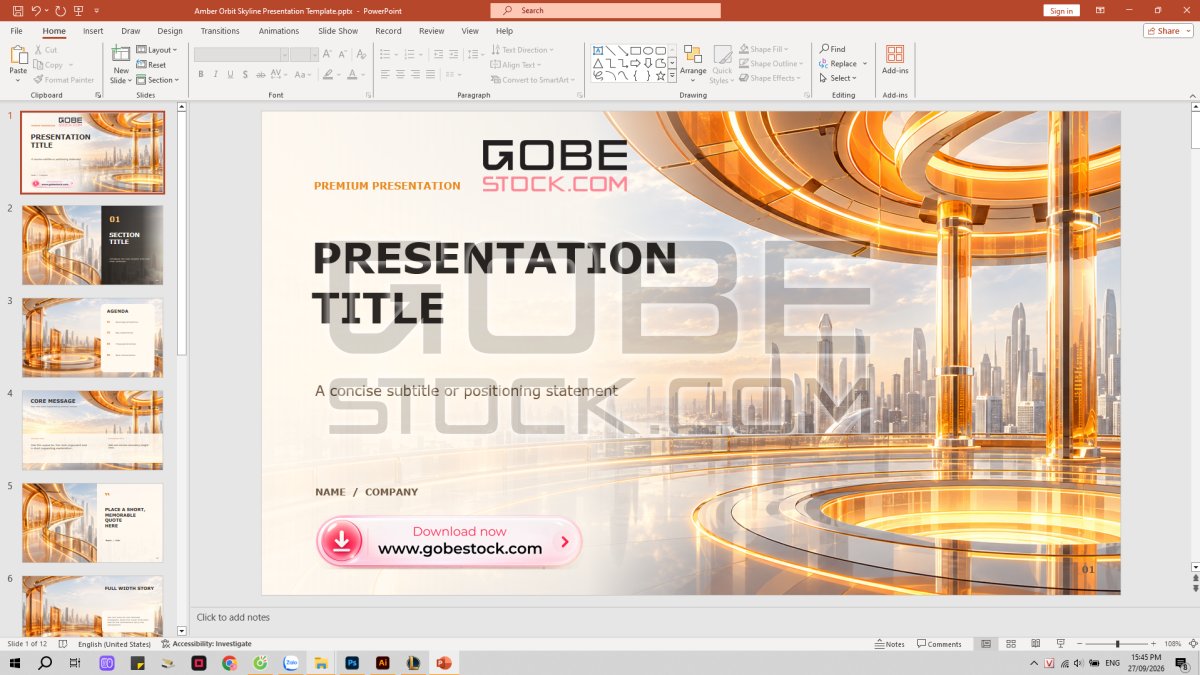The width and height of the screenshot is (1200, 675).
Task: Open the Format Painter tool
Action: pos(63,80)
